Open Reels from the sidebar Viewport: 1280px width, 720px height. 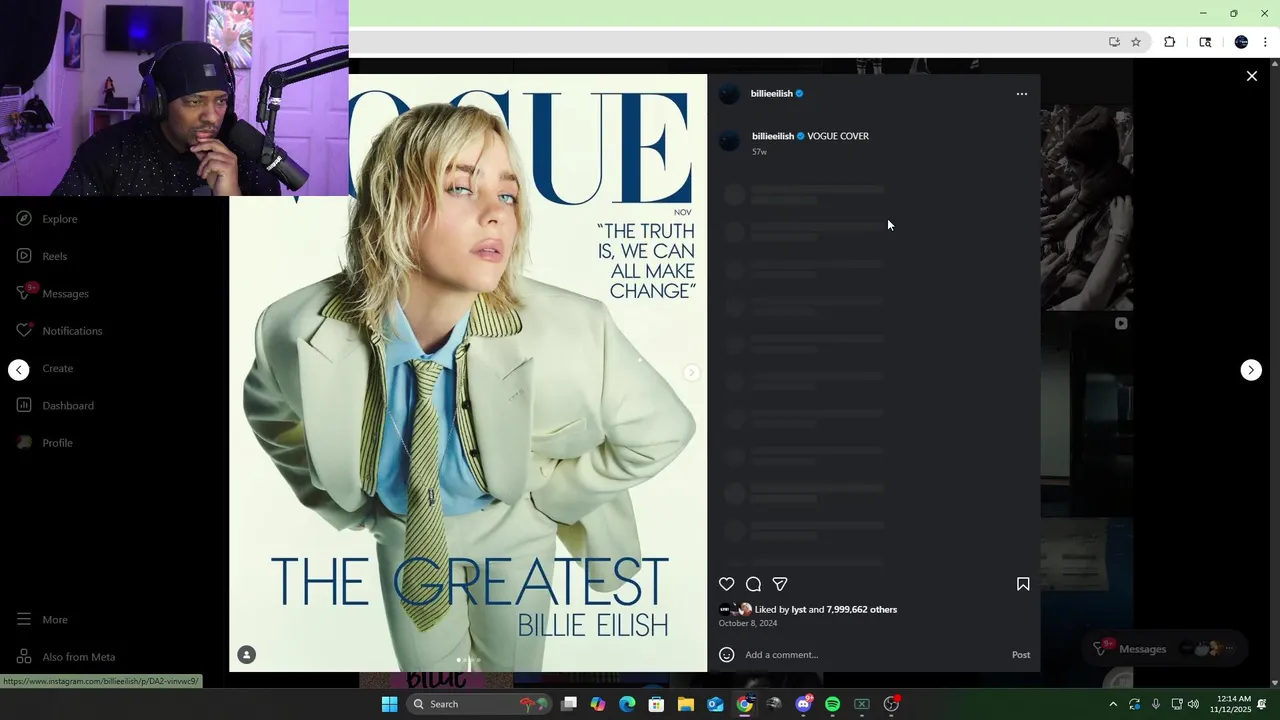(x=42, y=256)
